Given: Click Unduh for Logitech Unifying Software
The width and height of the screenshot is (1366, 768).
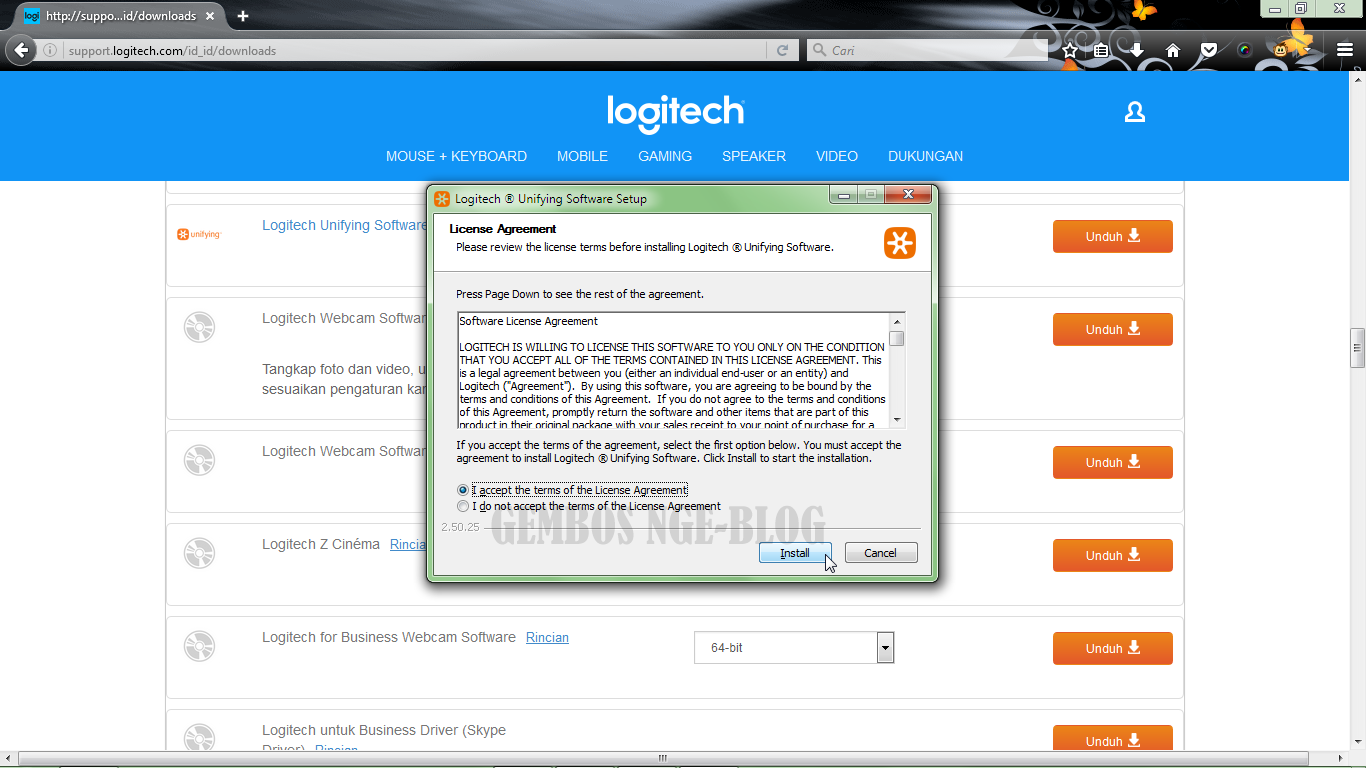Looking at the screenshot, I should point(1112,237).
